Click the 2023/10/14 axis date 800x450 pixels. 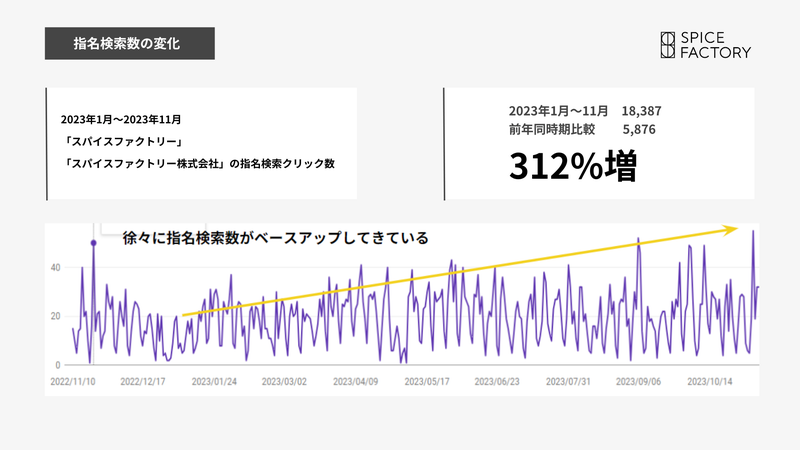[x=710, y=382]
